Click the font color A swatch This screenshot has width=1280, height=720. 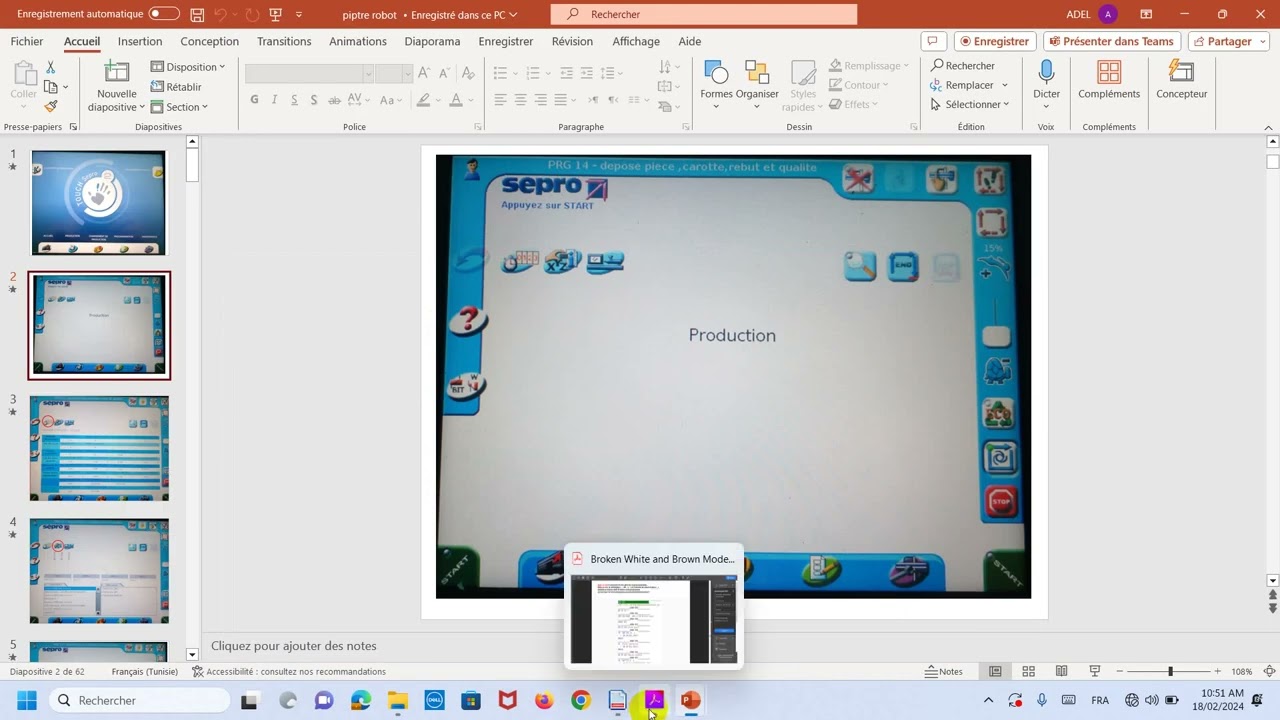coord(456,100)
